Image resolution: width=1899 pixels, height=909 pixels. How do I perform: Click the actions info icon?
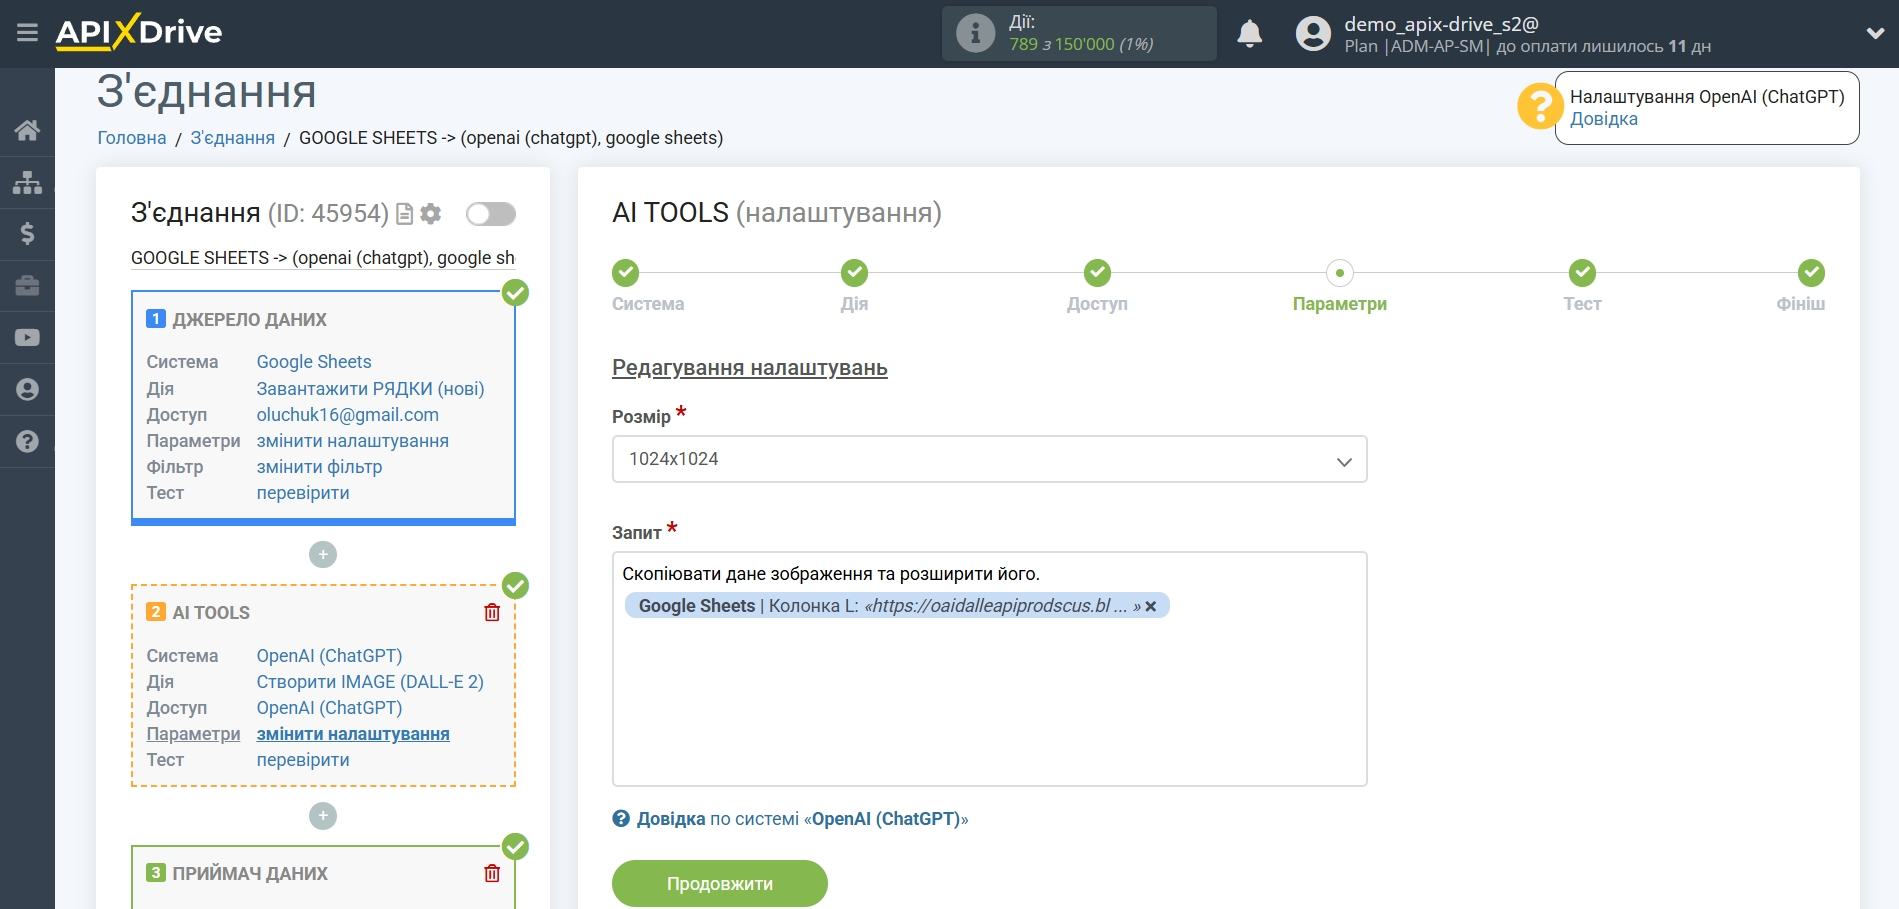tap(975, 33)
